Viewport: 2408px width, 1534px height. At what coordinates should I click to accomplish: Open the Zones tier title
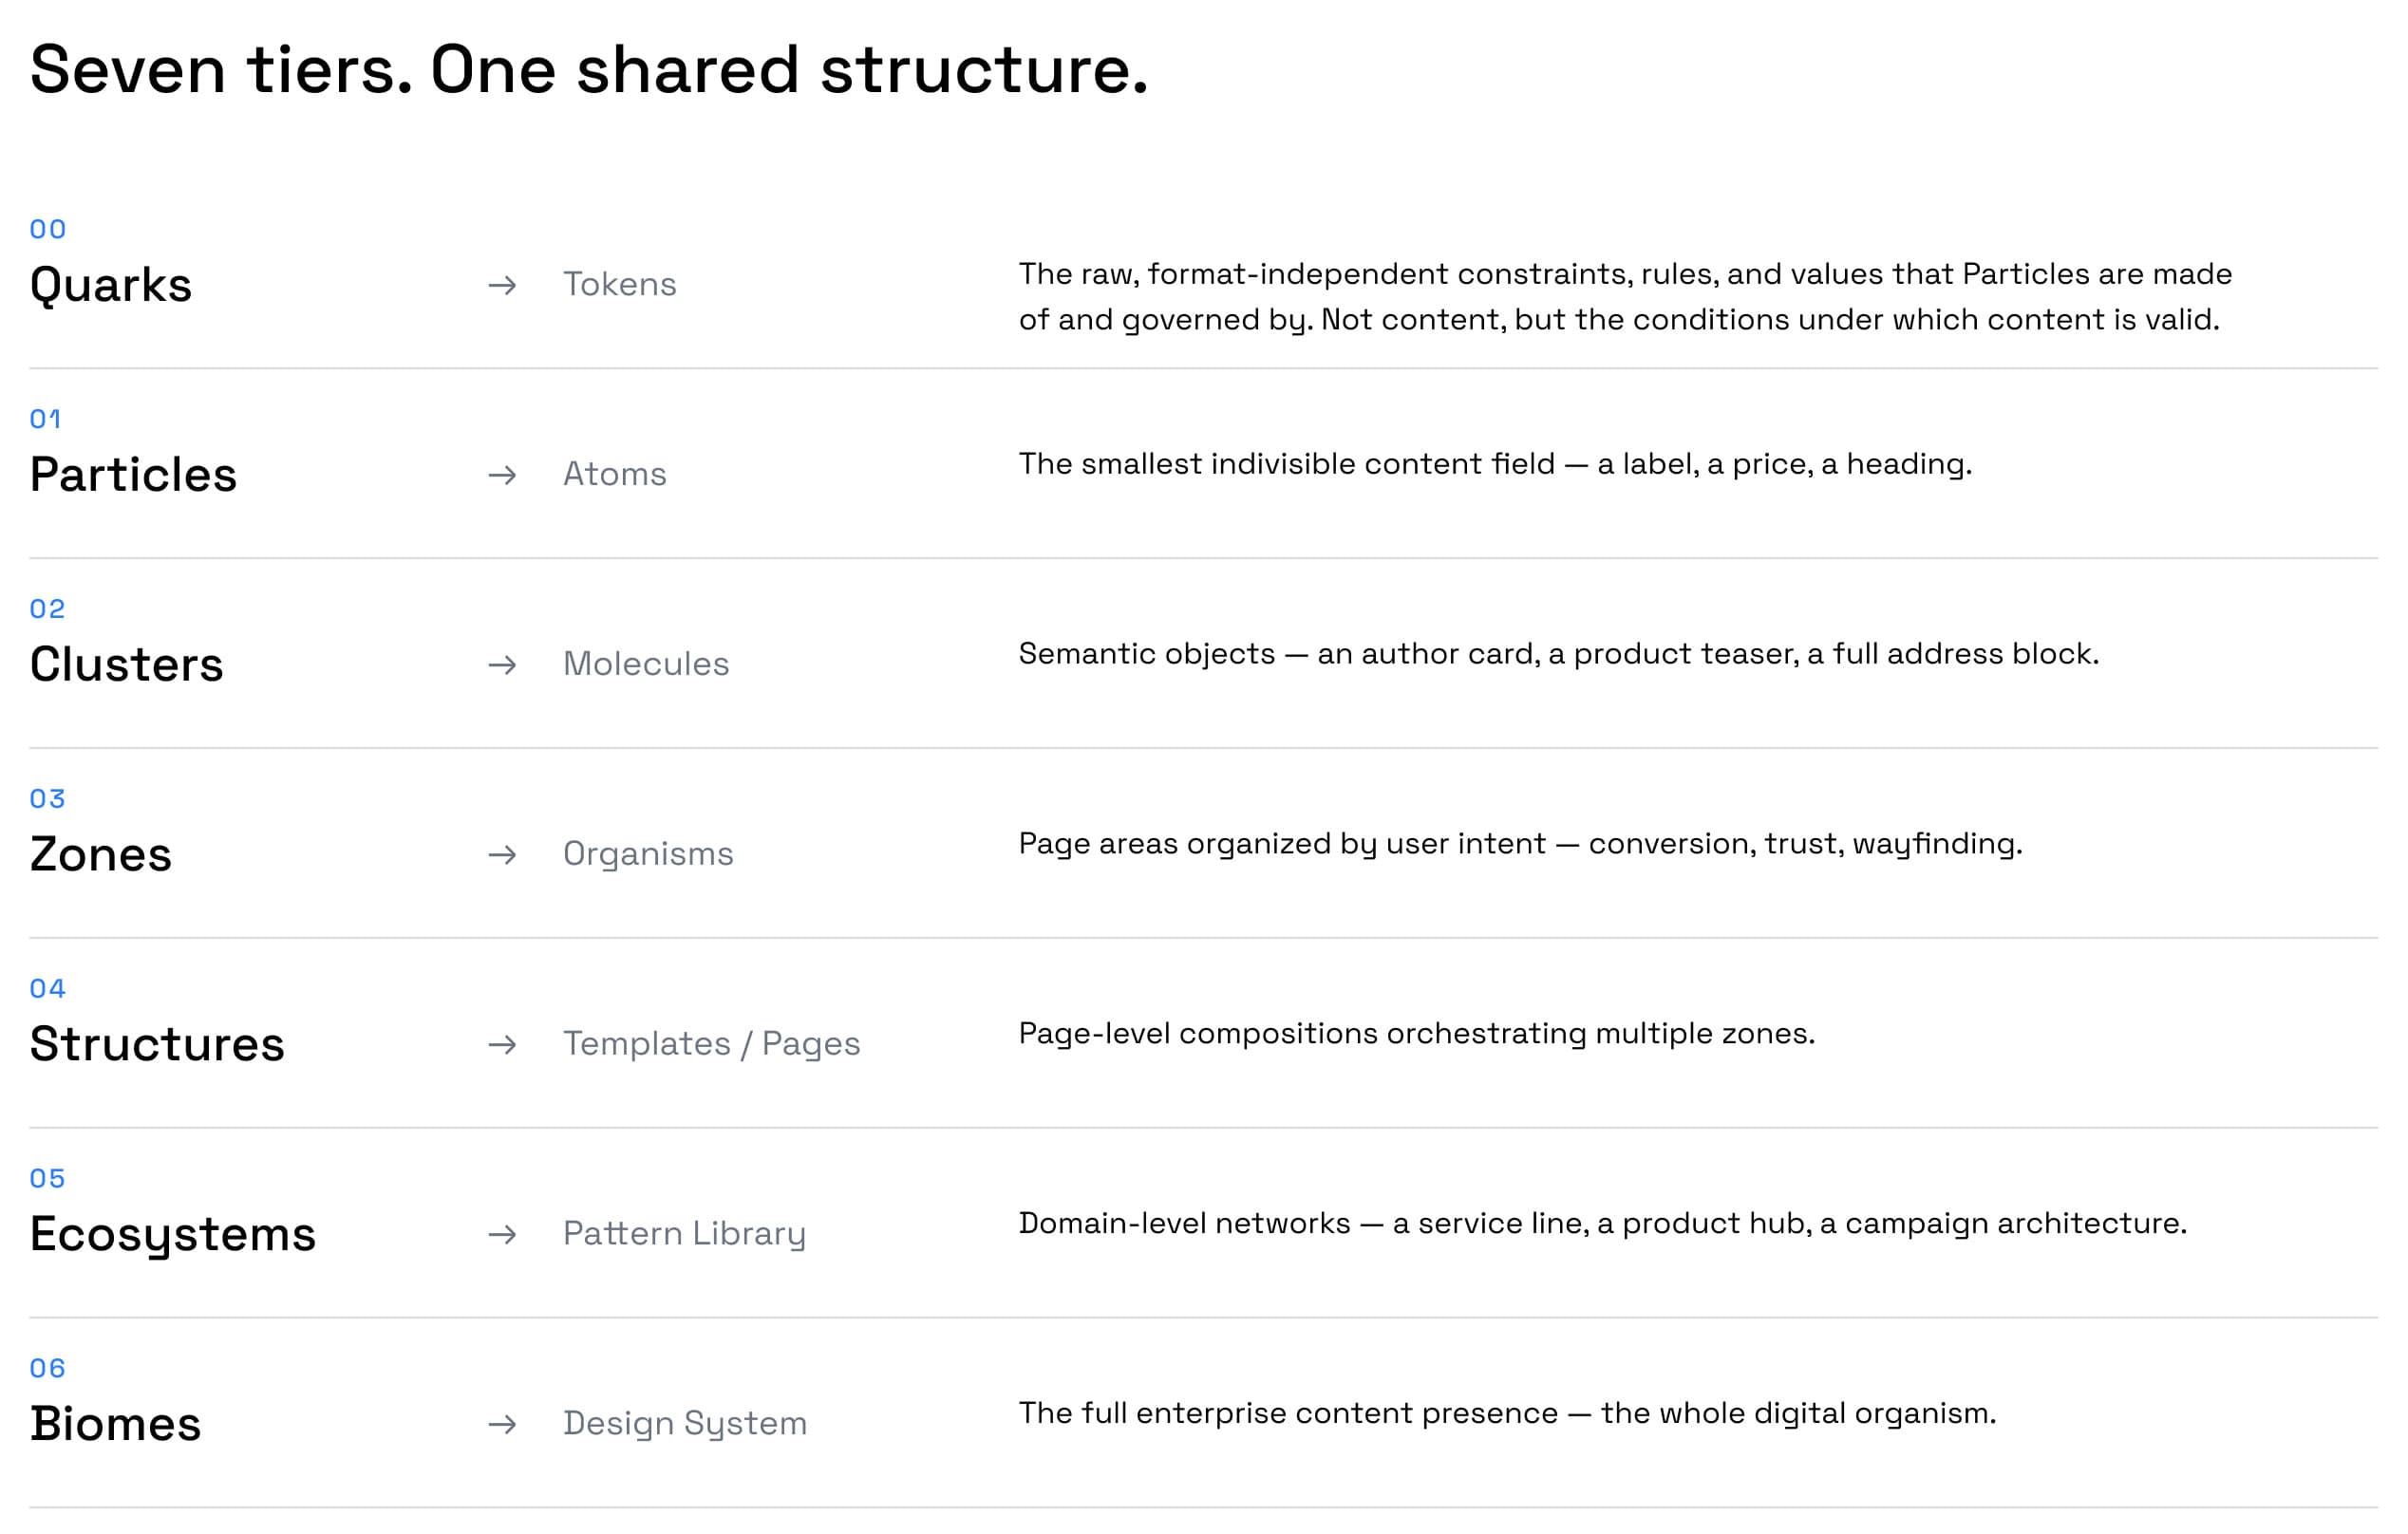(x=101, y=855)
